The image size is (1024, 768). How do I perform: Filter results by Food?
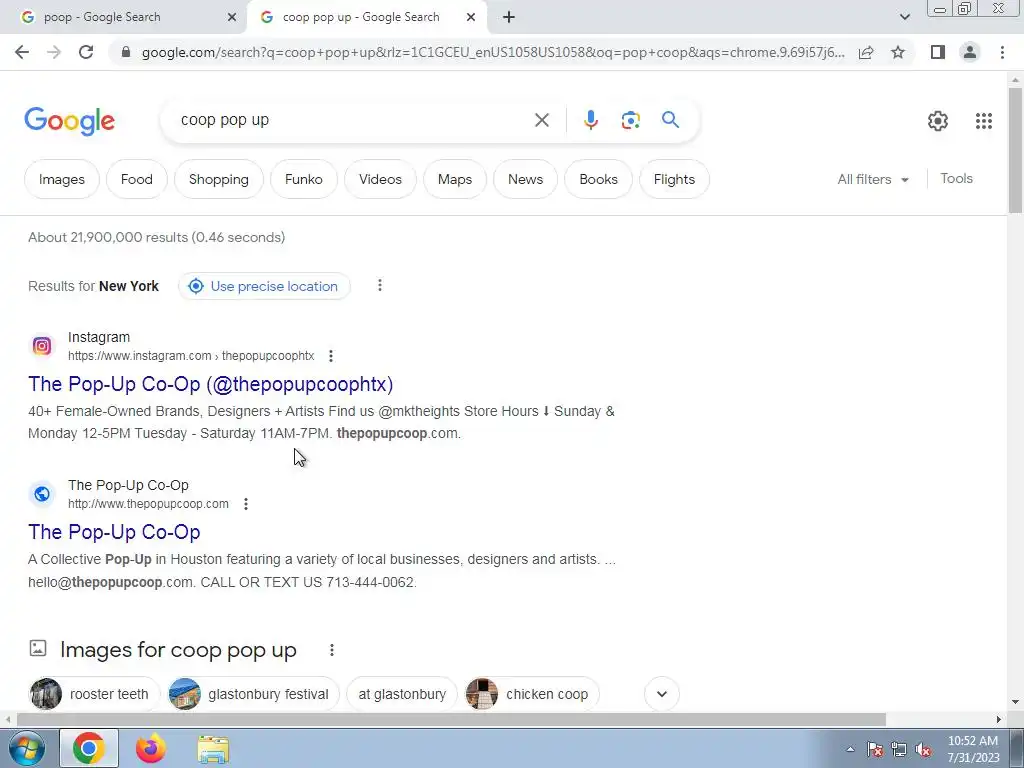pos(136,179)
